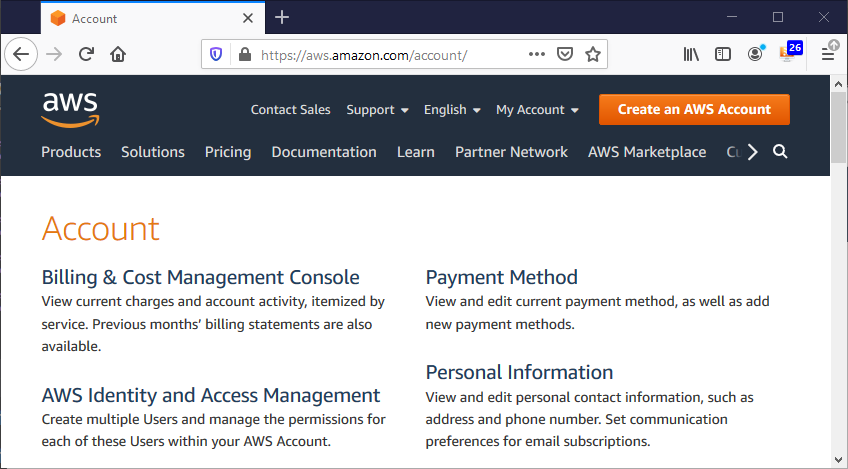Open the AWS site search magnifier
848x469 pixels.
click(780, 152)
